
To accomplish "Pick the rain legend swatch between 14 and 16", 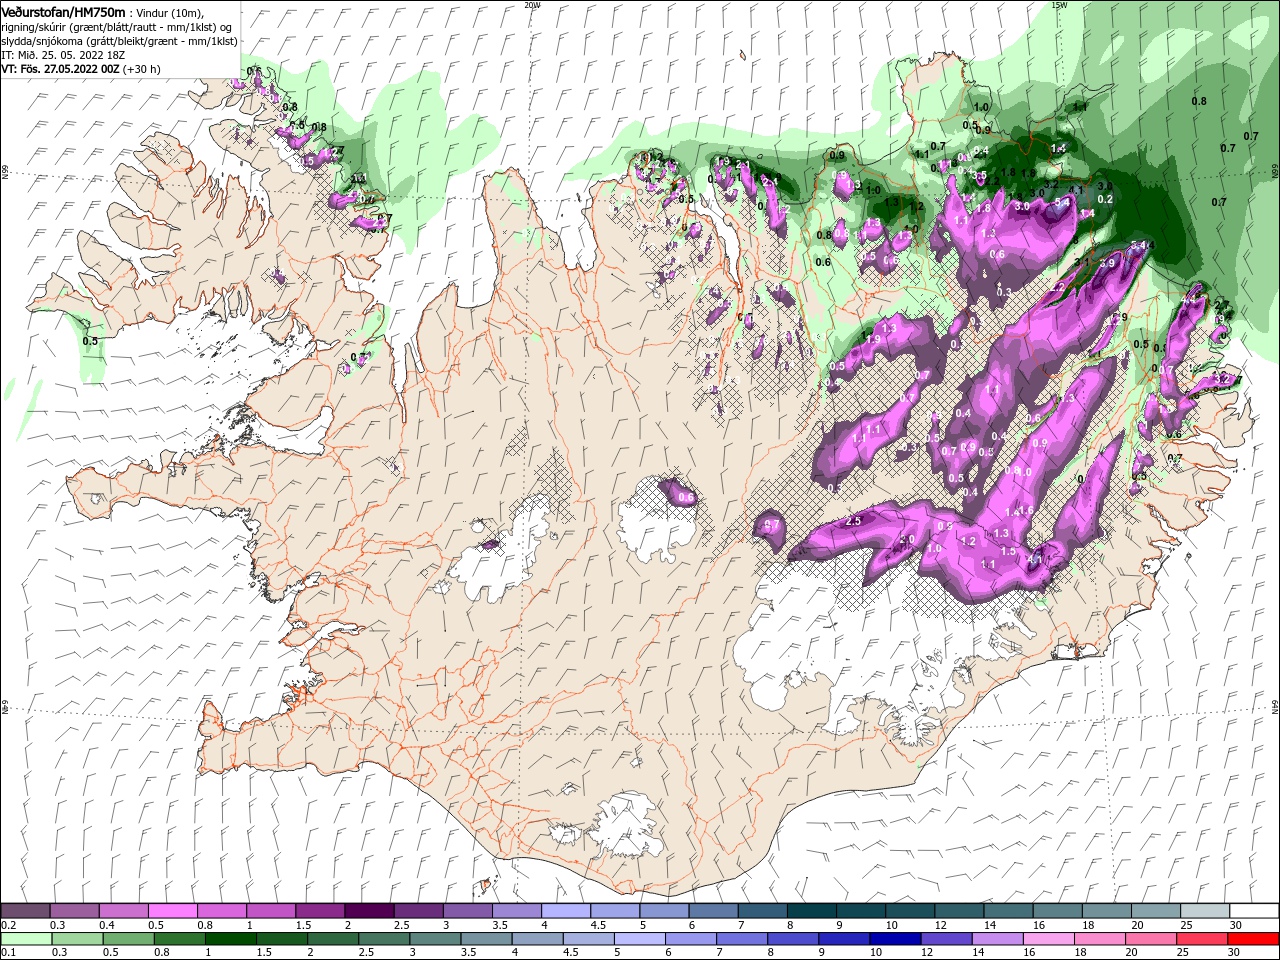I will (998, 939).
